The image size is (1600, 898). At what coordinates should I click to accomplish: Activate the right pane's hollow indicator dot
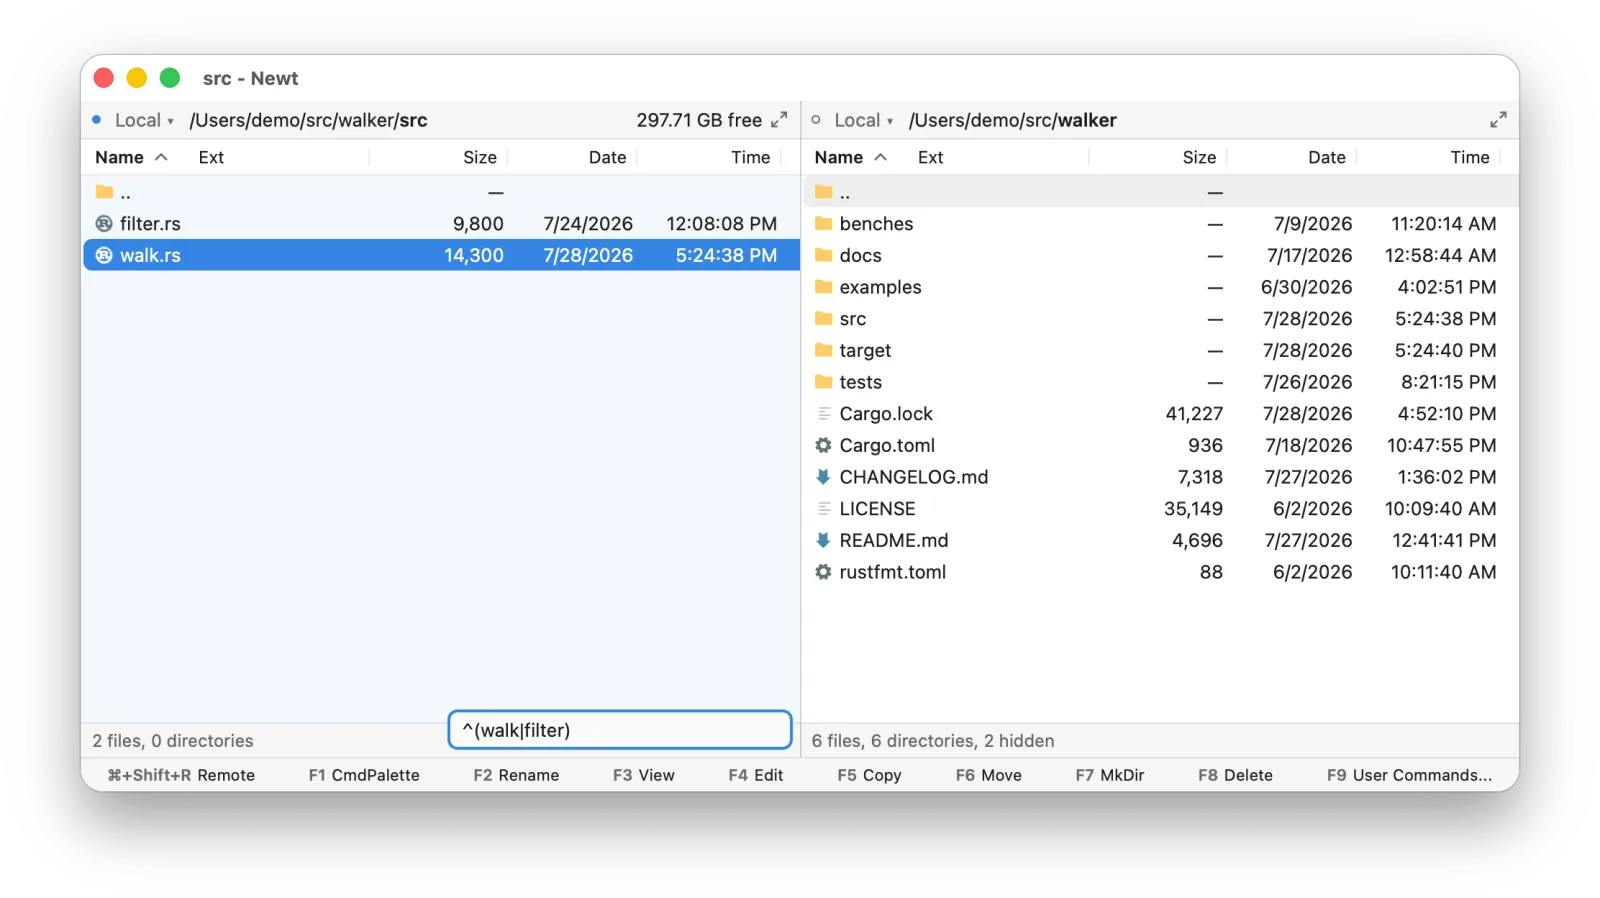[x=816, y=120]
